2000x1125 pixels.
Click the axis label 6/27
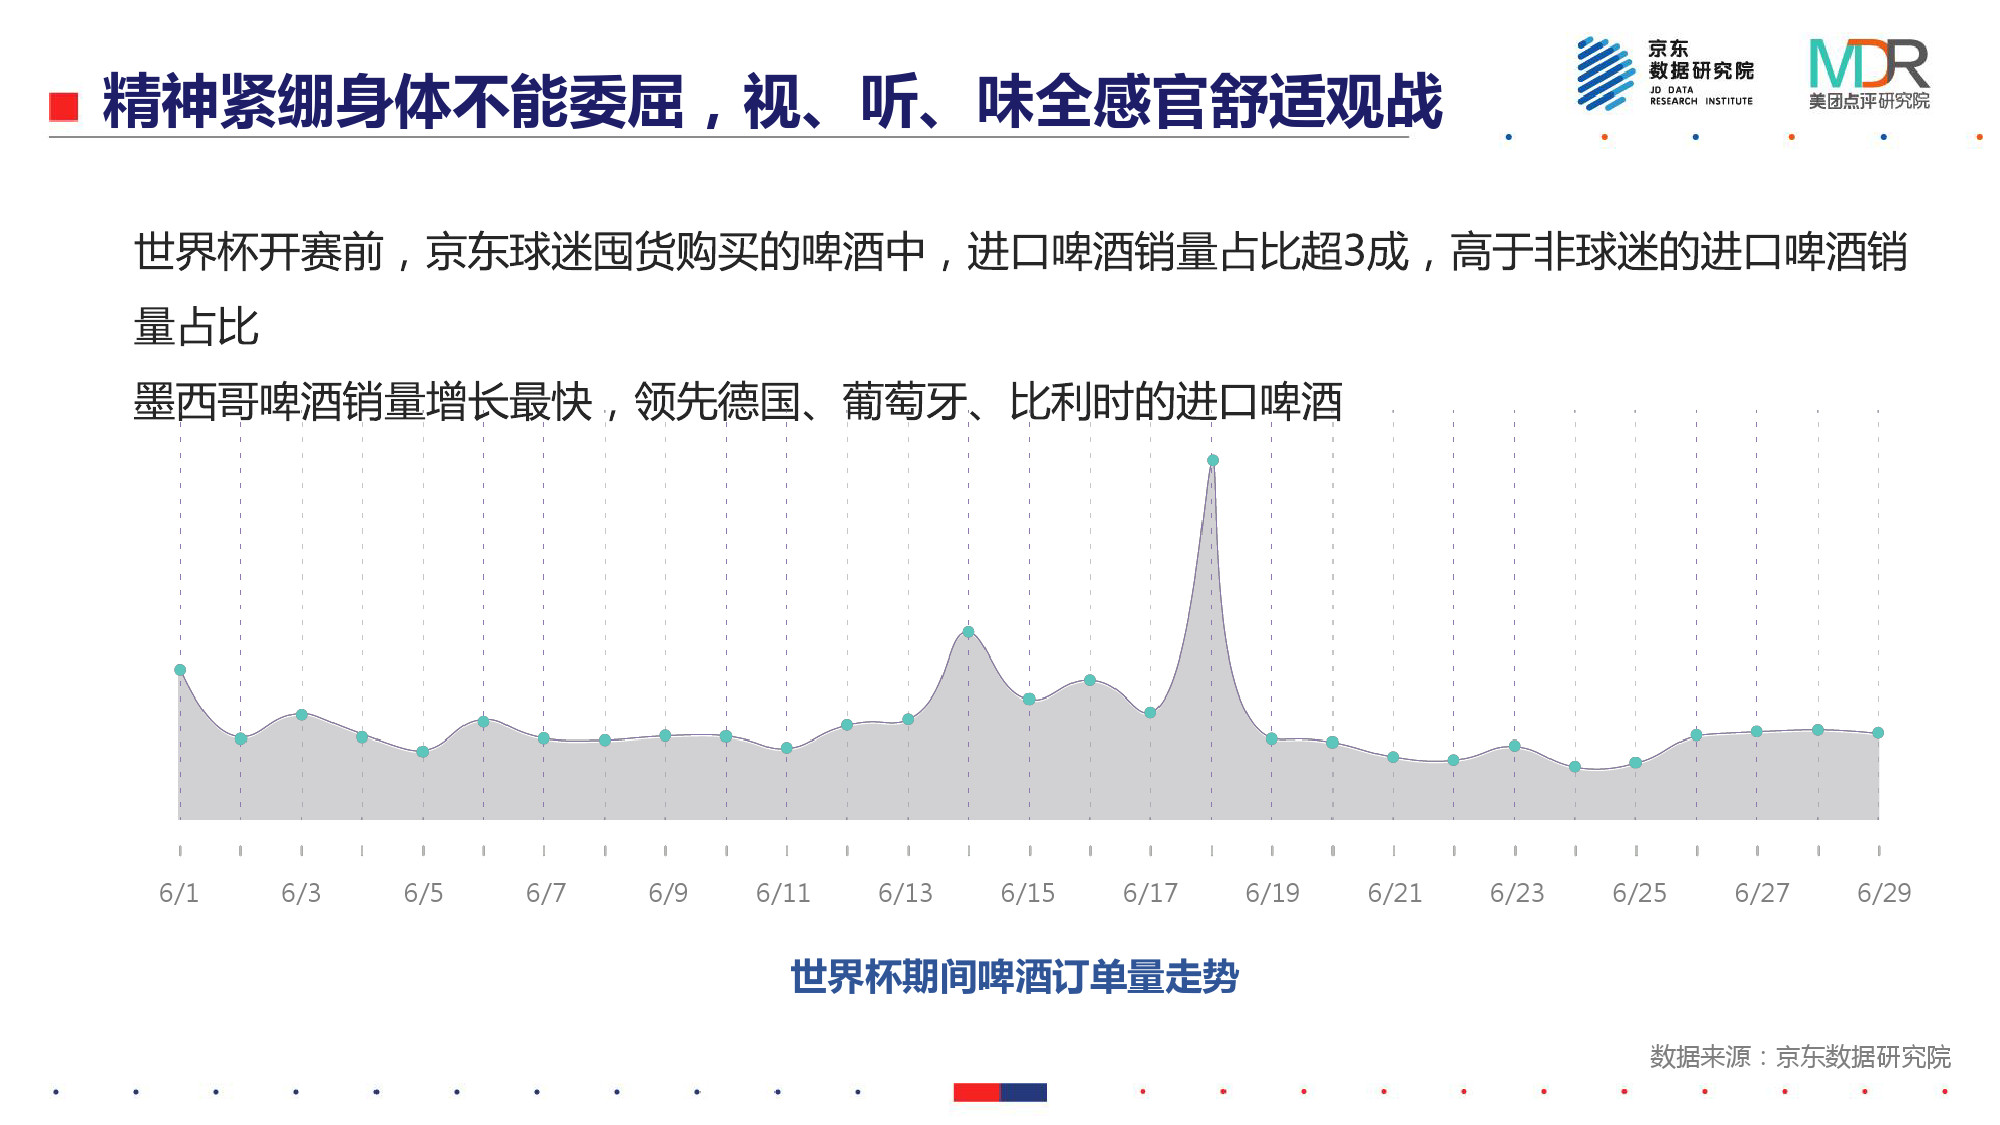(1762, 893)
